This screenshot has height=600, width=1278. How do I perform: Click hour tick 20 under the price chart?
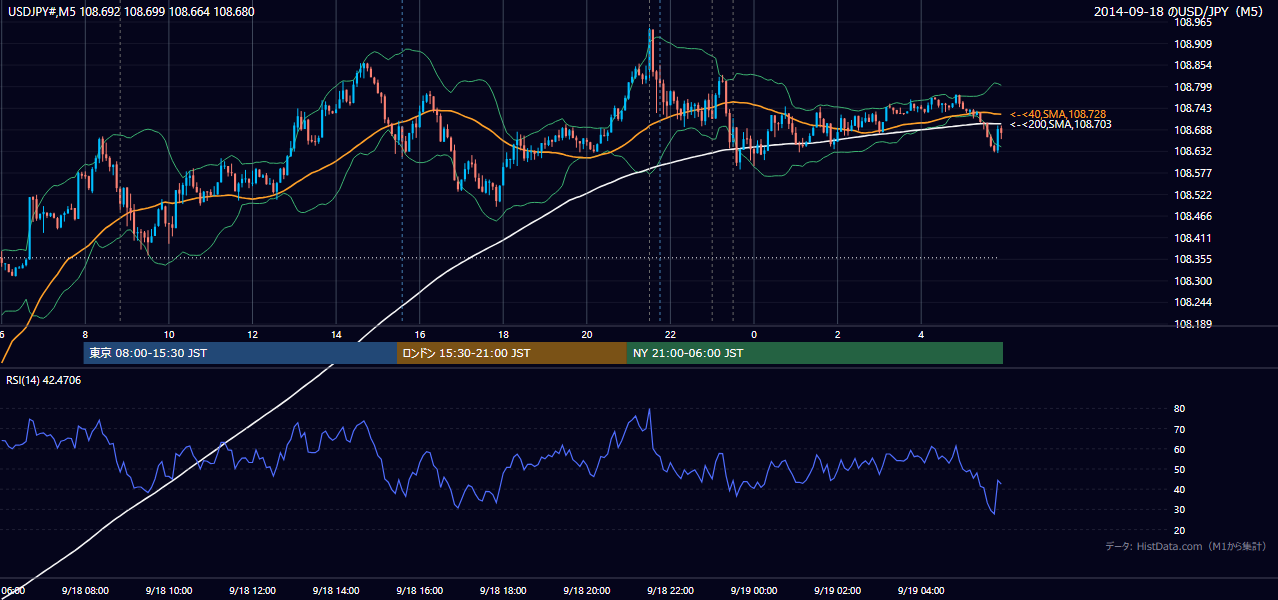pos(588,335)
